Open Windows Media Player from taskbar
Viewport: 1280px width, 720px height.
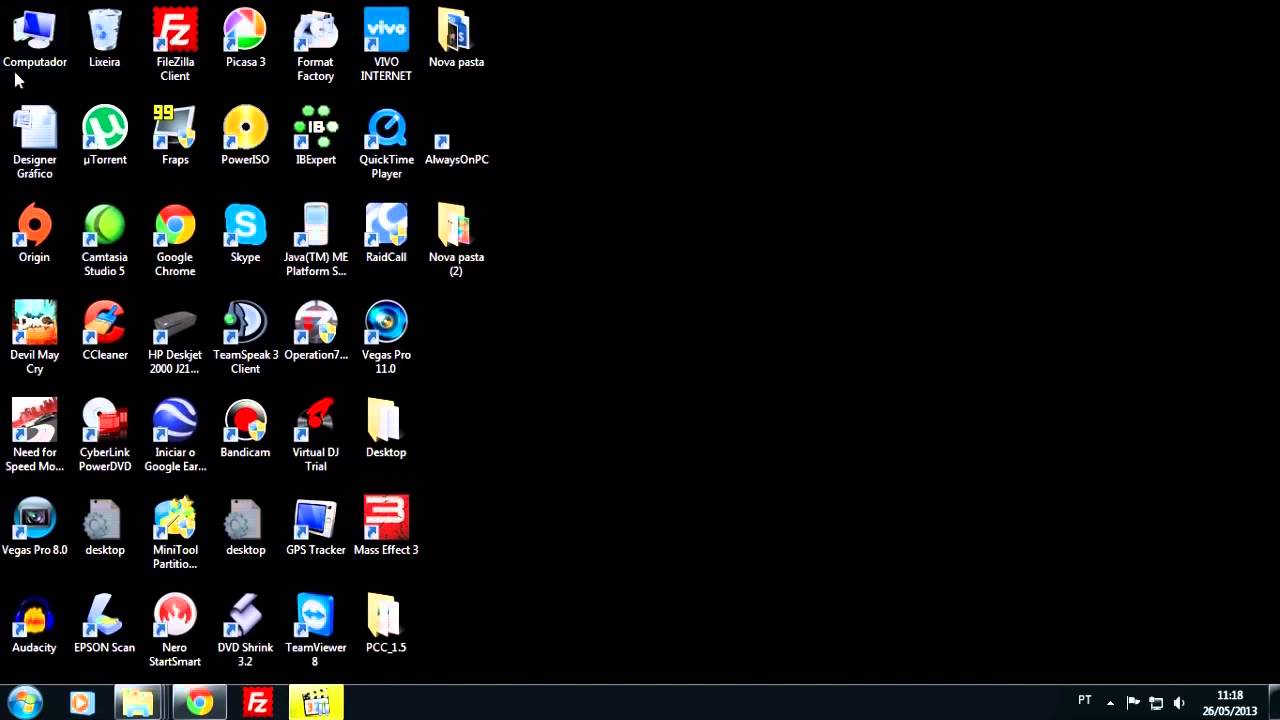tap(82, 703)
